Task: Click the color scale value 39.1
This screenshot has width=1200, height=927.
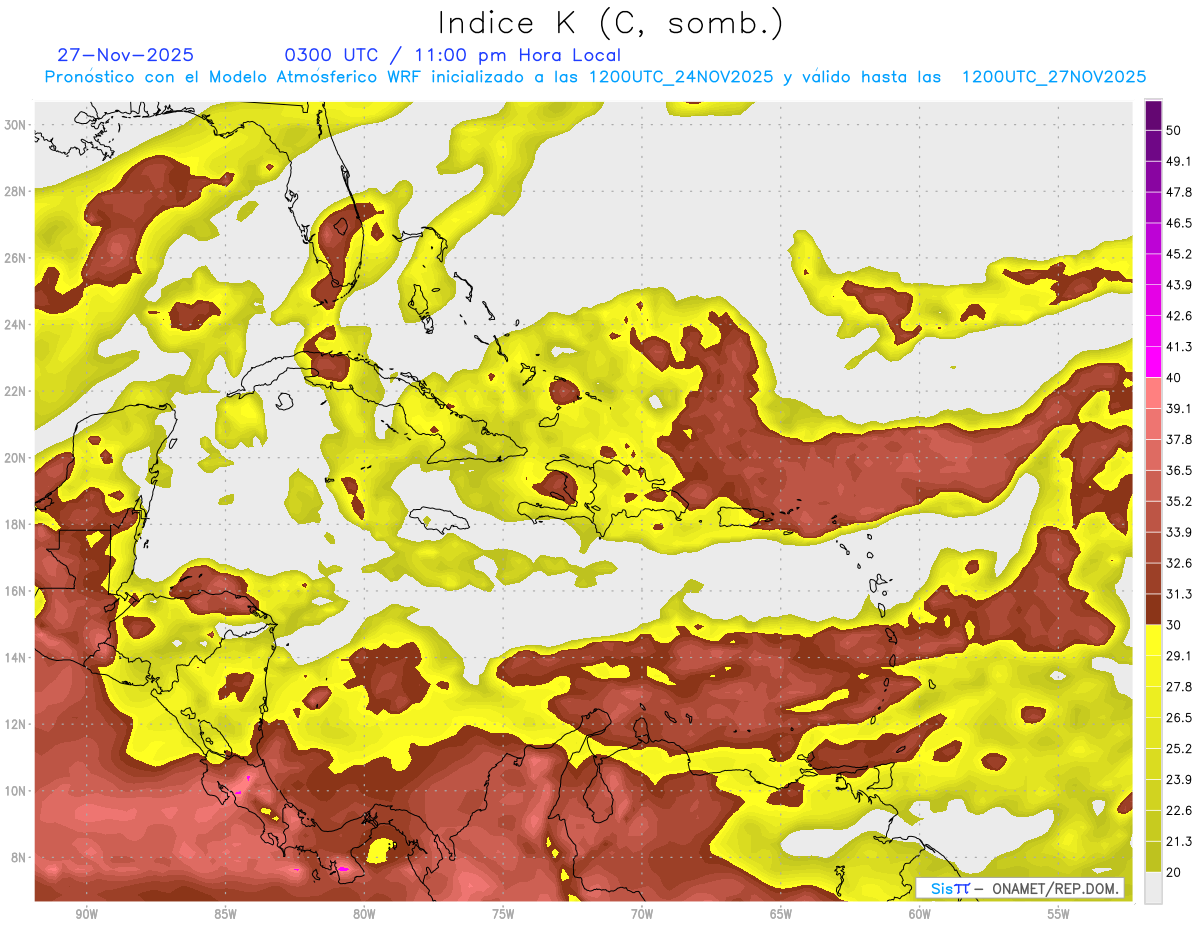Action: pyautogui.click(x=1179, y=408)
